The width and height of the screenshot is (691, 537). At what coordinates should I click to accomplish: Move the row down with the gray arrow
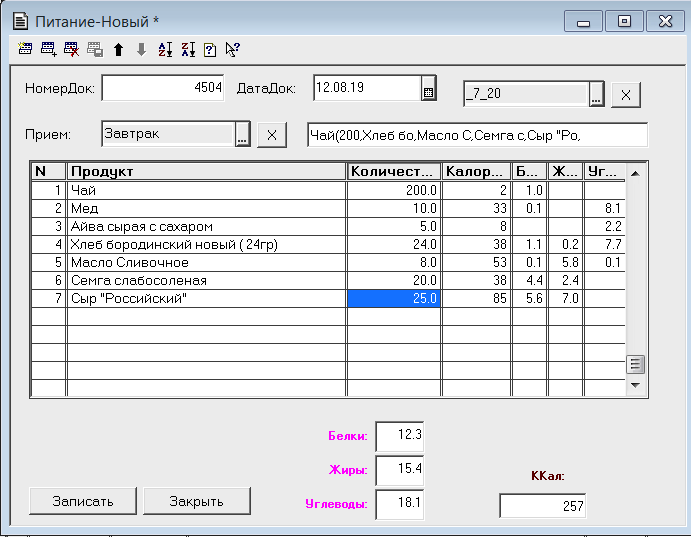pyautogui.click(x=141, y=48)
